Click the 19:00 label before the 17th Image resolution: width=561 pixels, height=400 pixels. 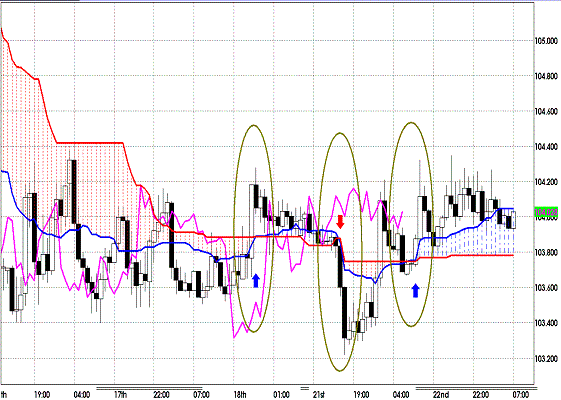pyautogui.click(x=42, y=395)
